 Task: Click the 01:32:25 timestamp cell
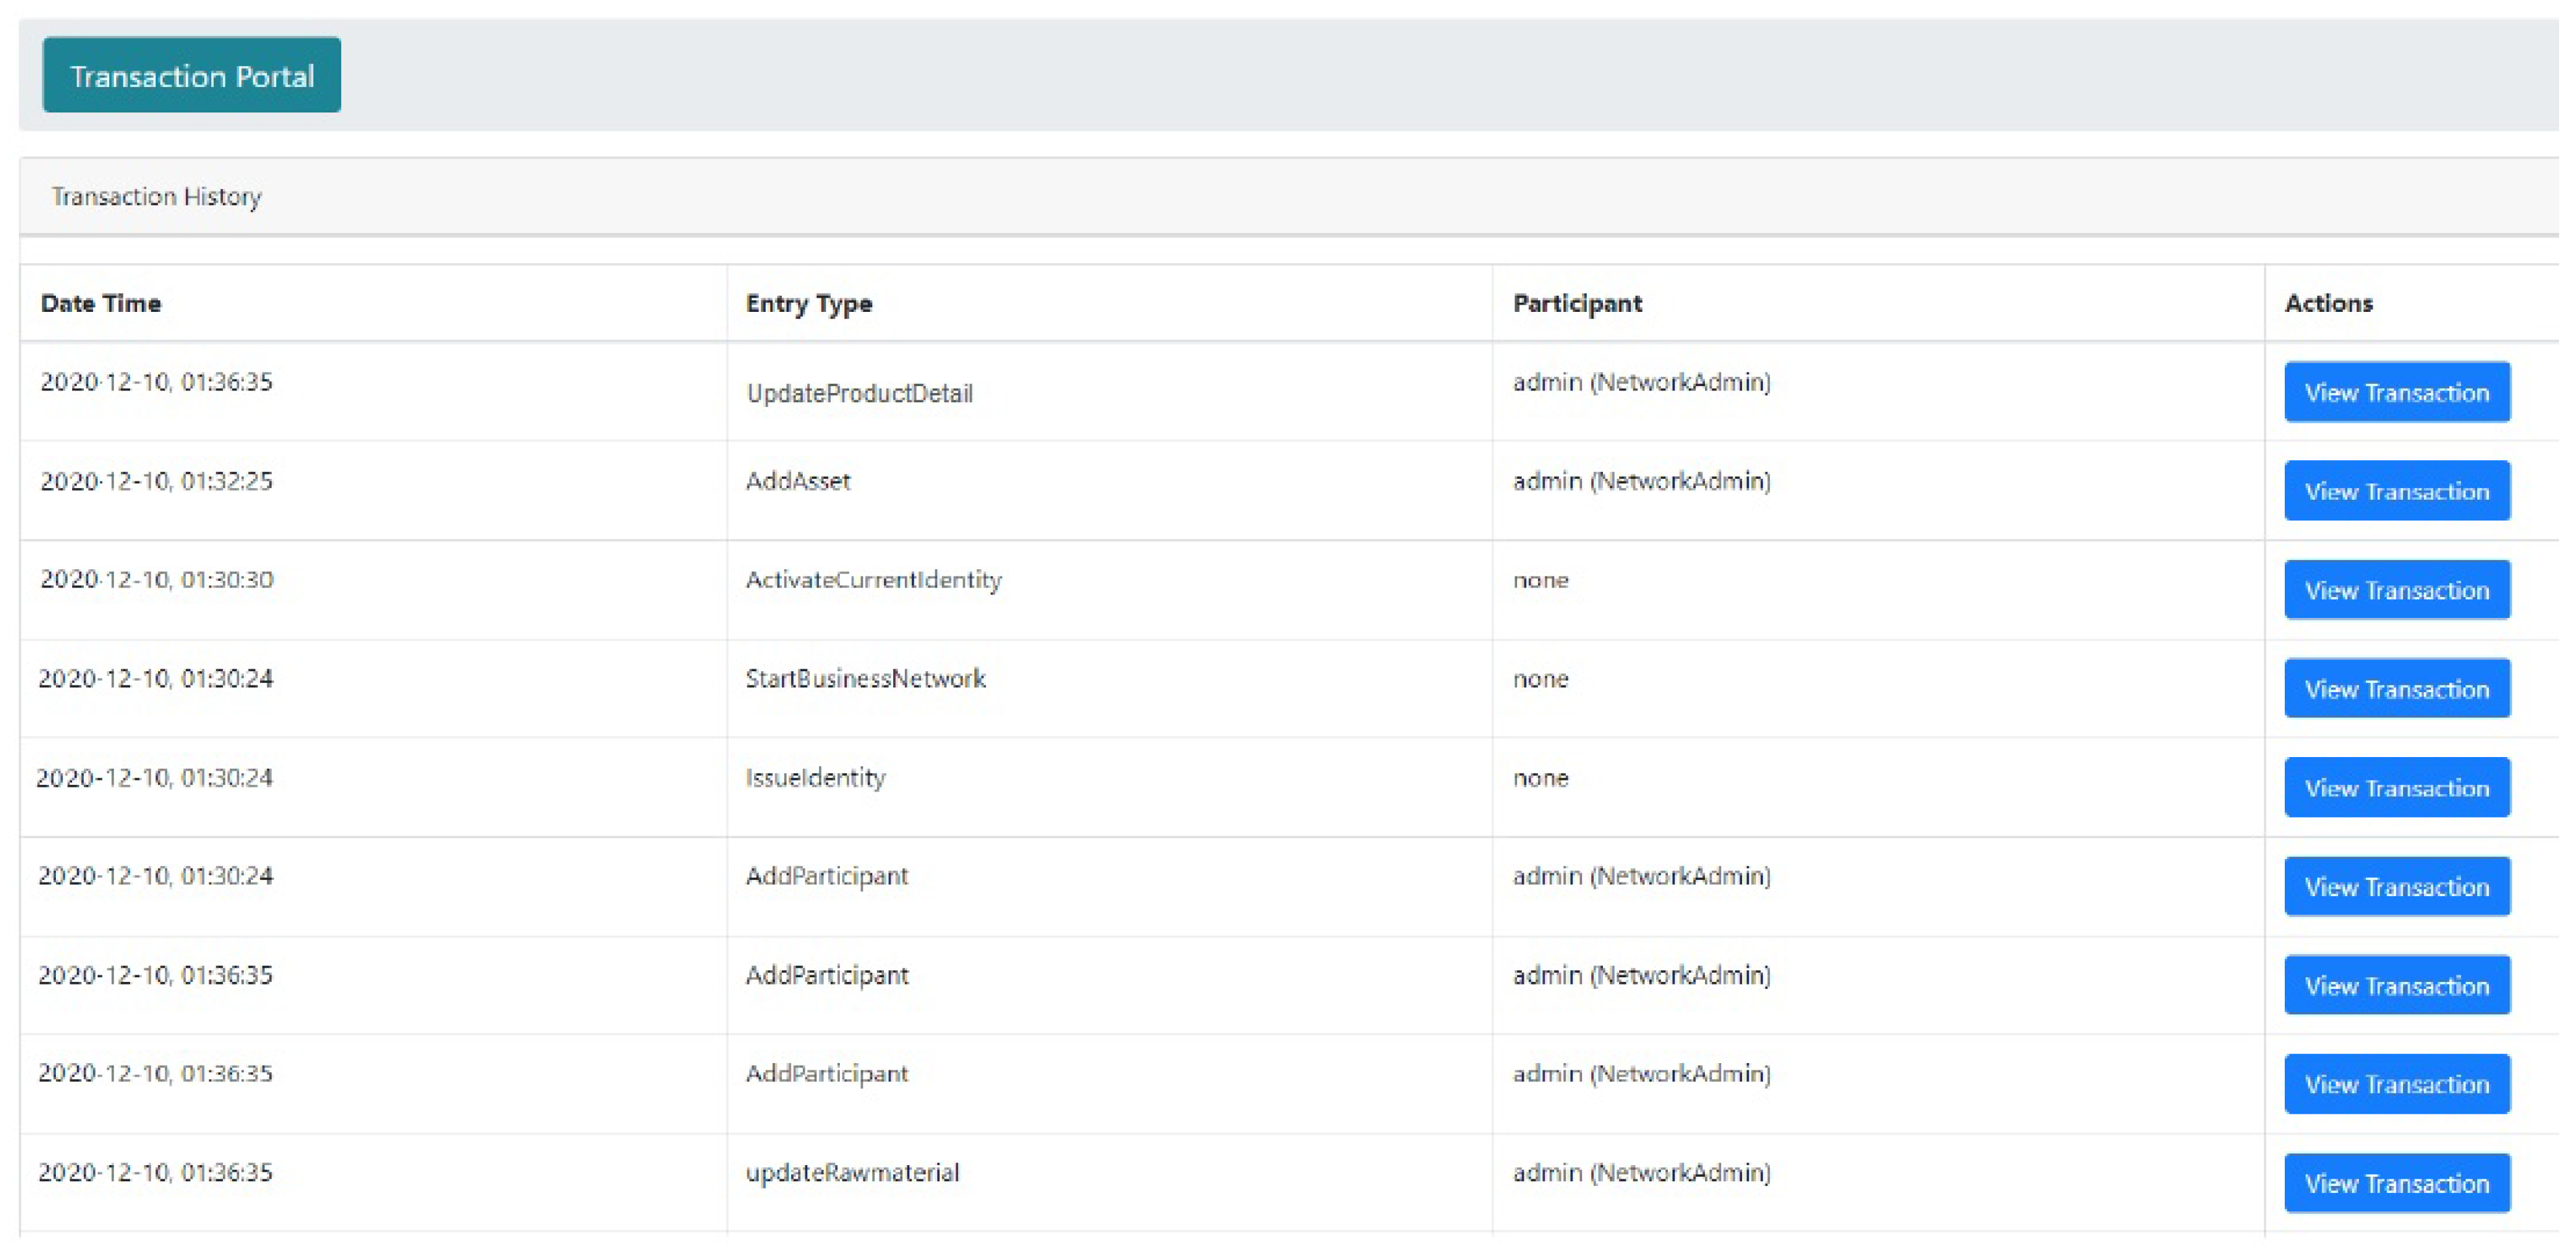click(x=156, y=482)
